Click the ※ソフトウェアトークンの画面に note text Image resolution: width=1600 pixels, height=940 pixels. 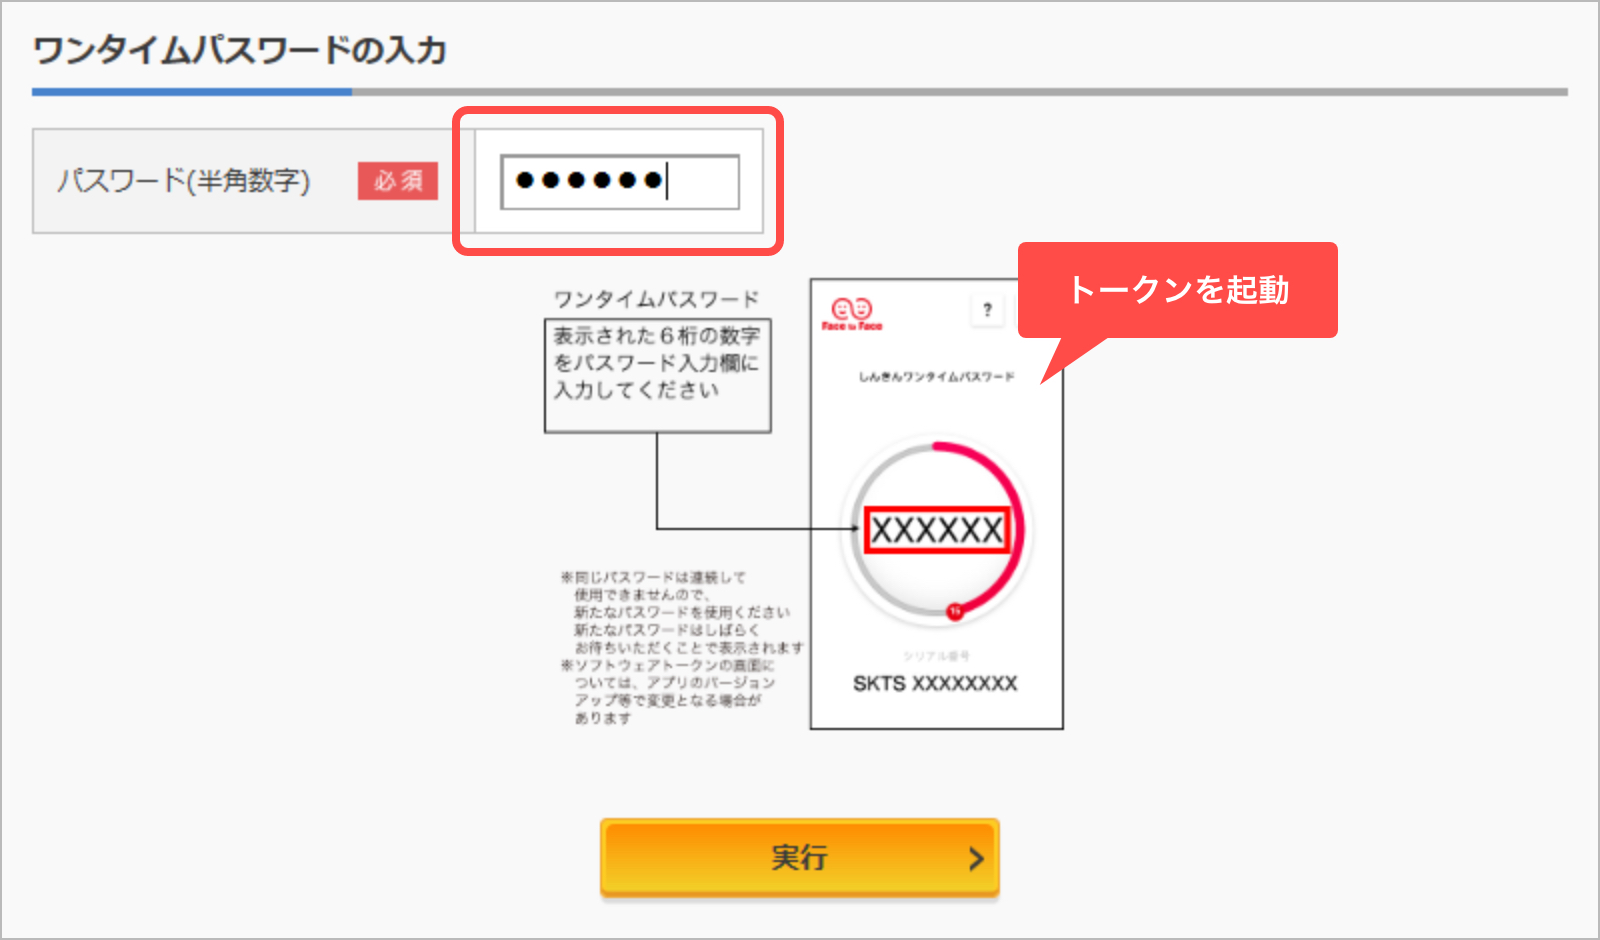(668, 692)
